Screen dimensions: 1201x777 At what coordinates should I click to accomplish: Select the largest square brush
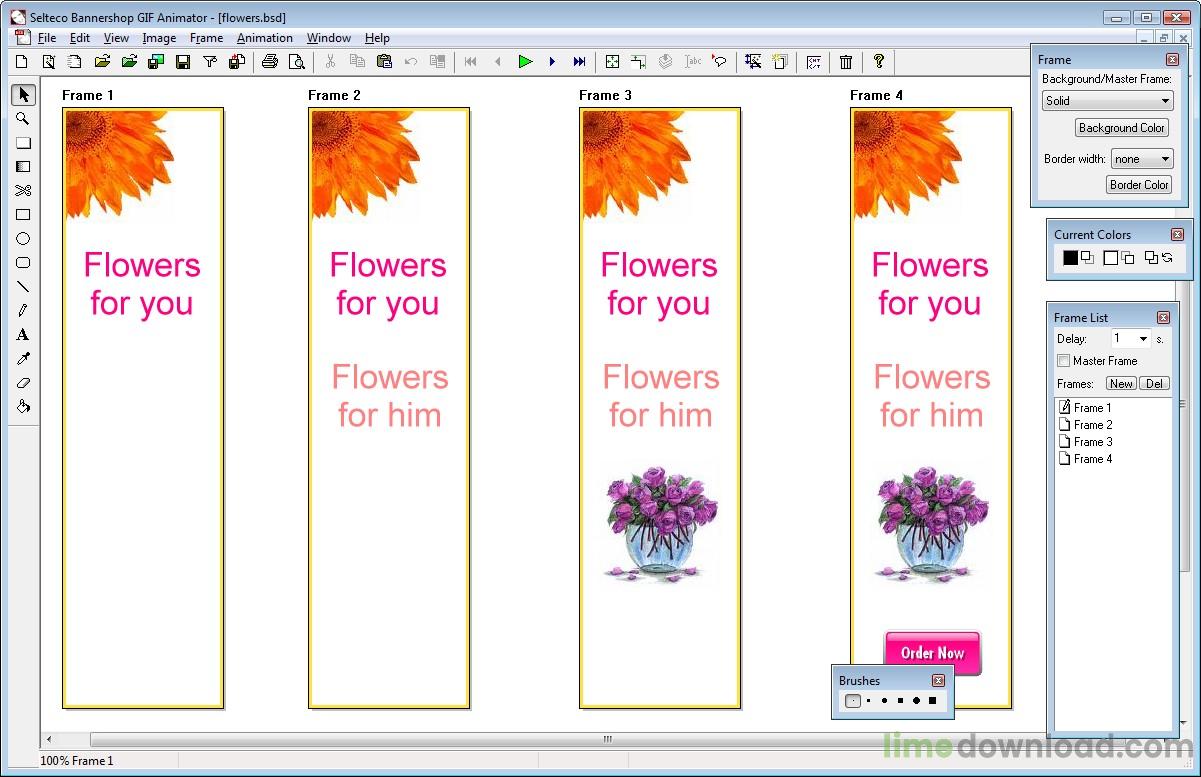932,701
